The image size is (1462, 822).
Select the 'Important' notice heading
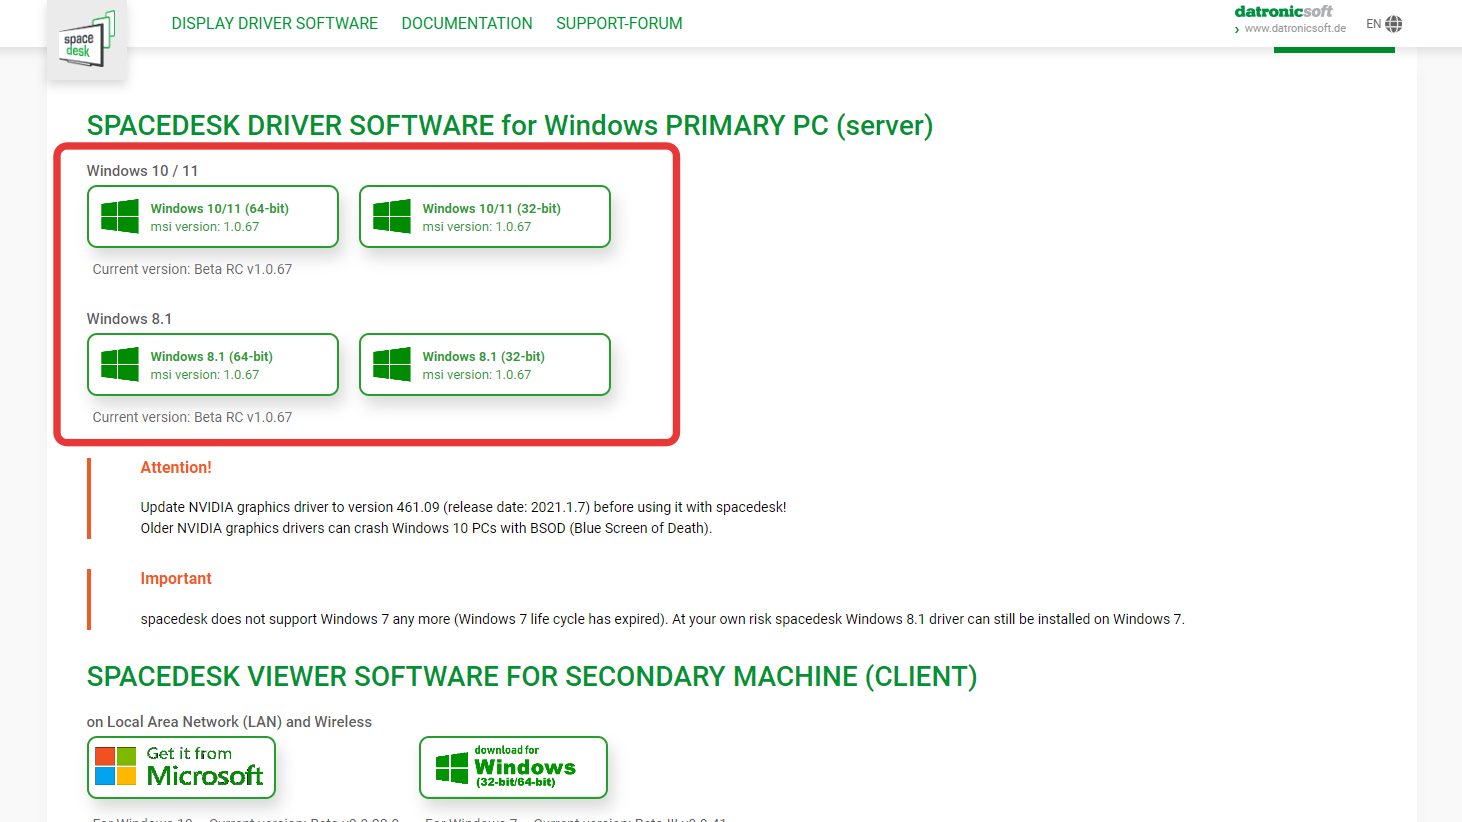click(x=176, y=578)
